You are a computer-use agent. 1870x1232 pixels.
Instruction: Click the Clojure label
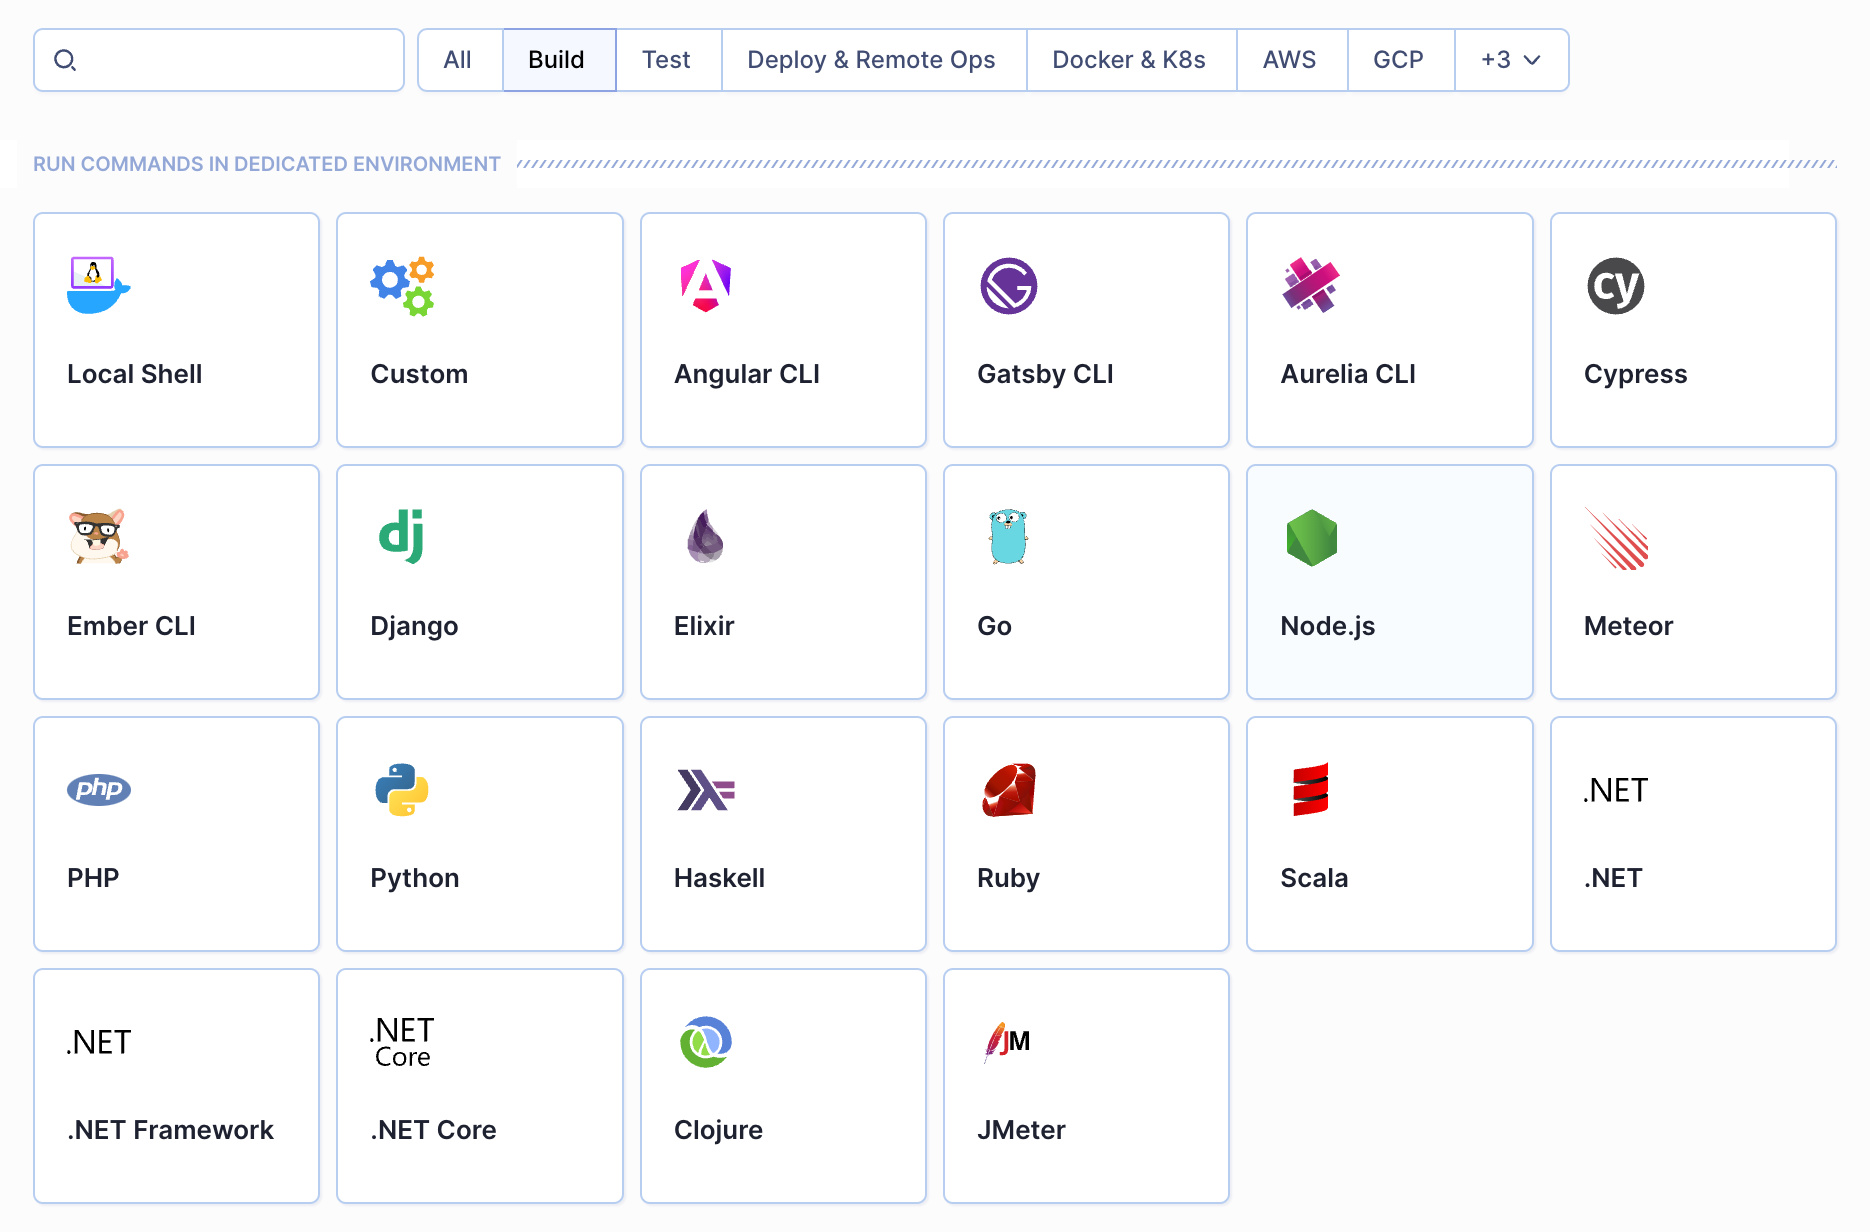coord(718,1130)
